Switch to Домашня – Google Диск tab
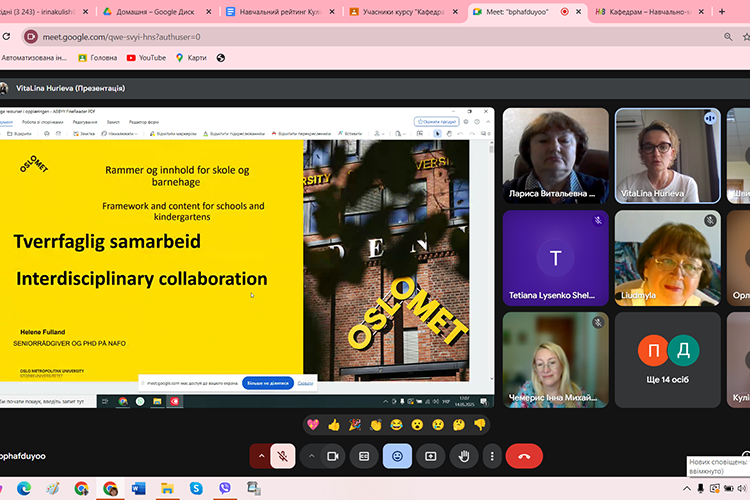The height and width of the screenshot is (500, 750). [x=155, y=11]
